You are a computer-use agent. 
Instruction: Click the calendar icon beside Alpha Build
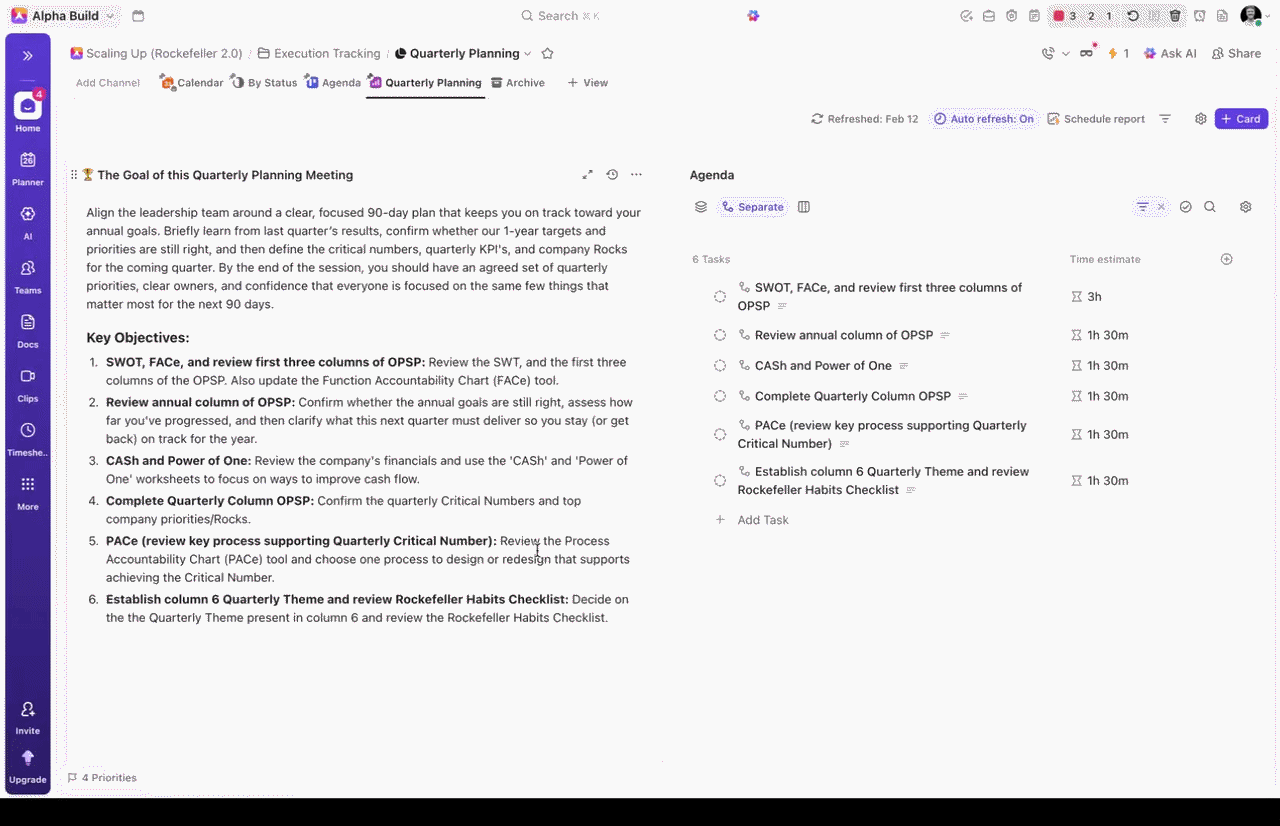click(x=138, y=16)
